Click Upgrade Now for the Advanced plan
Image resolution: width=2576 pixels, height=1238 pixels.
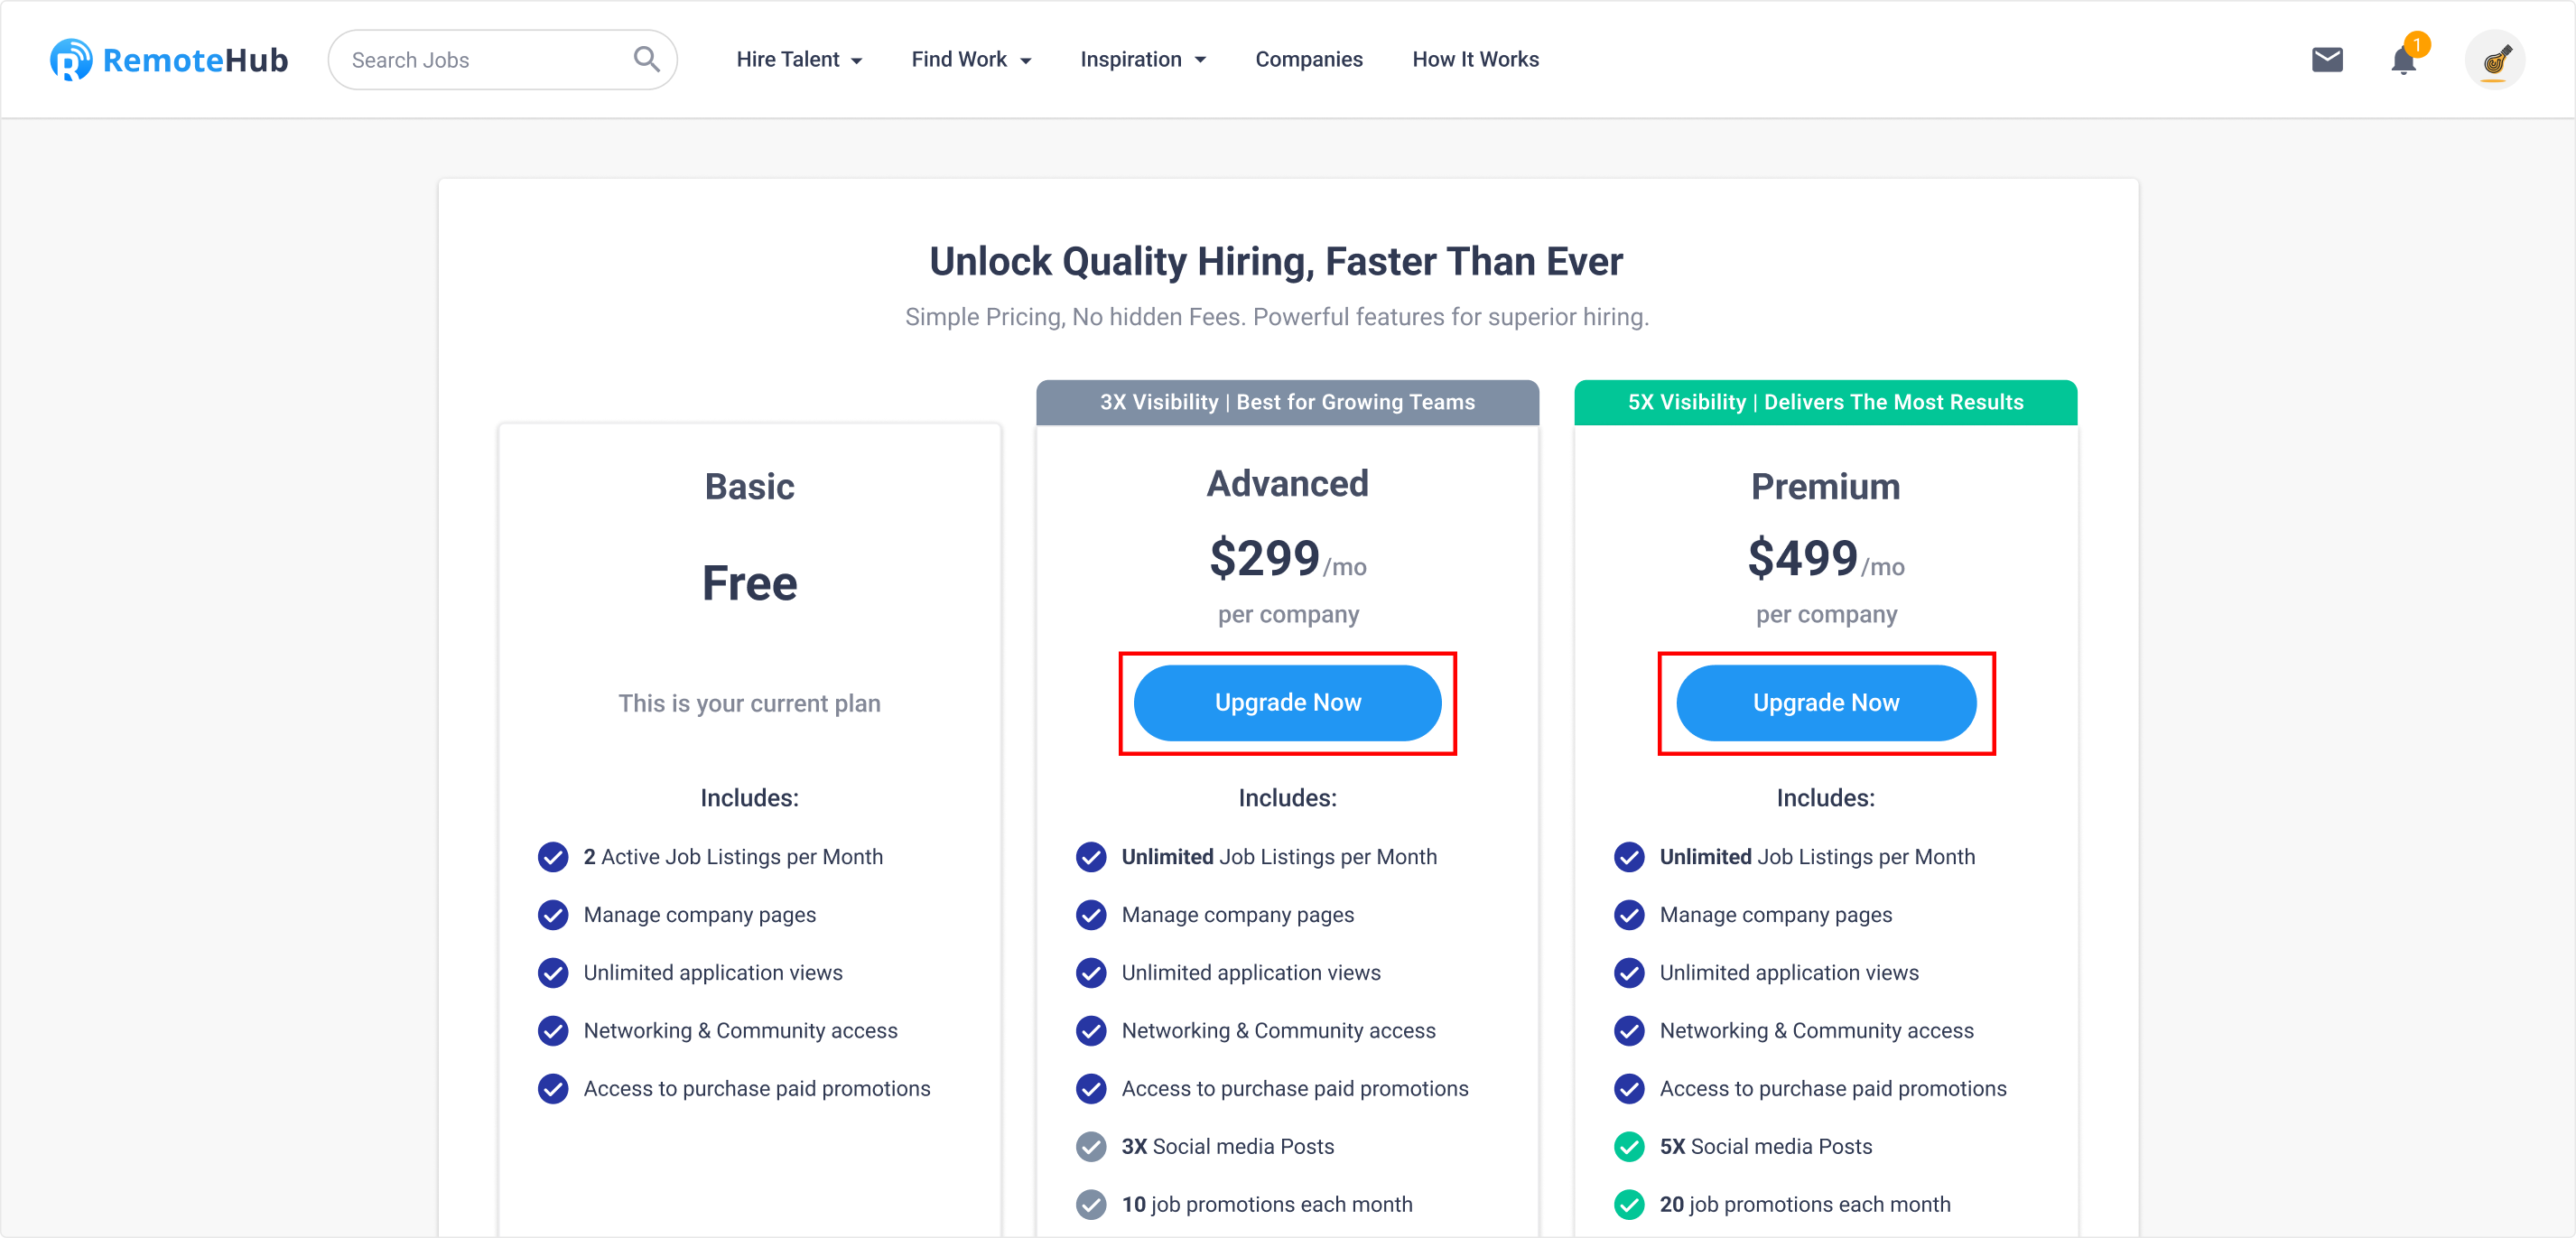click(x=1288, y=703)
